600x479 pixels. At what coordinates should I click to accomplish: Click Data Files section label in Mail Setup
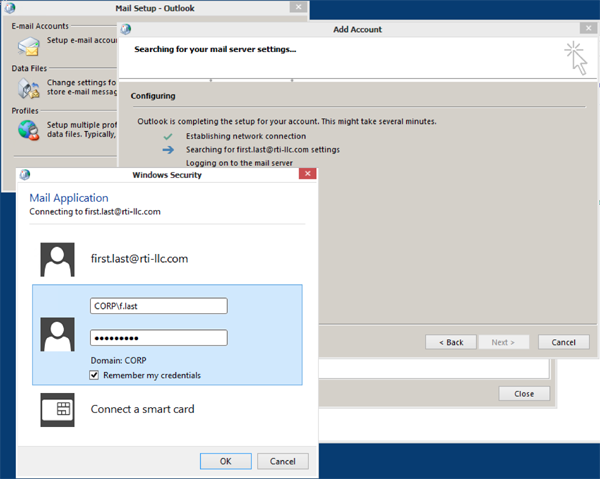point(29,68)
